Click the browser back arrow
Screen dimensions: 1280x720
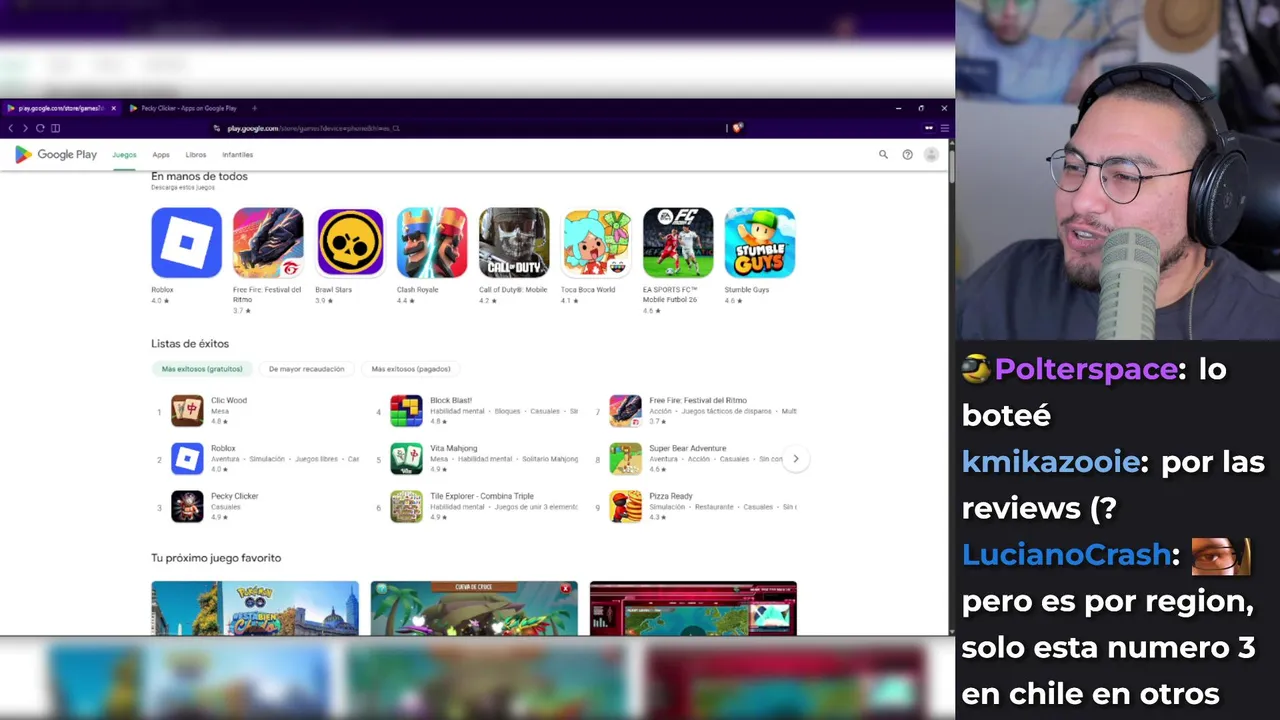click(11, 128)
